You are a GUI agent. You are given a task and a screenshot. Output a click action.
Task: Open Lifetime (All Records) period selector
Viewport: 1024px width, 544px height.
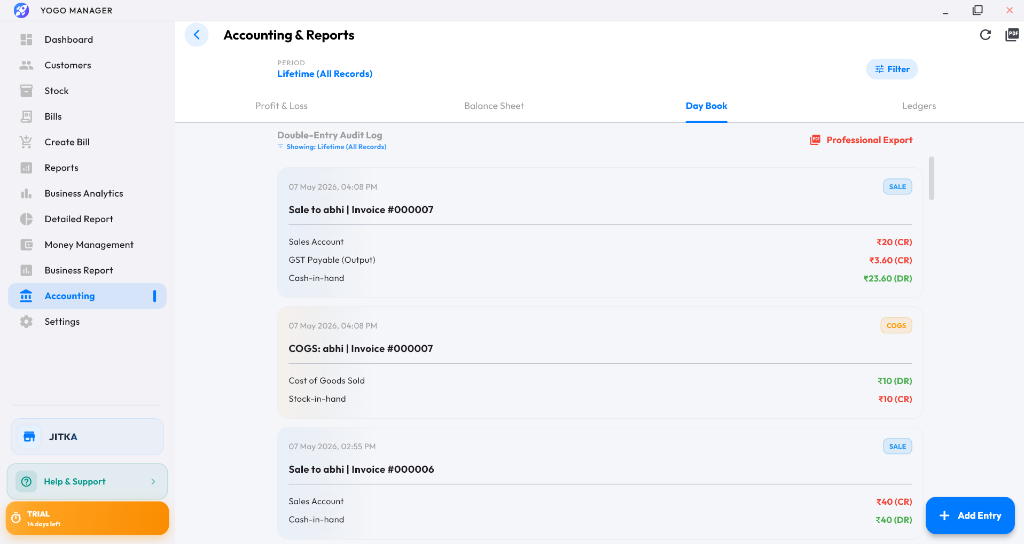(325, 74)
